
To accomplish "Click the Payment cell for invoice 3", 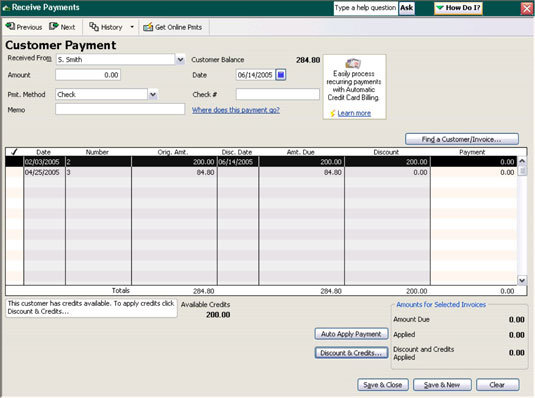I will (x=474, y=172).
